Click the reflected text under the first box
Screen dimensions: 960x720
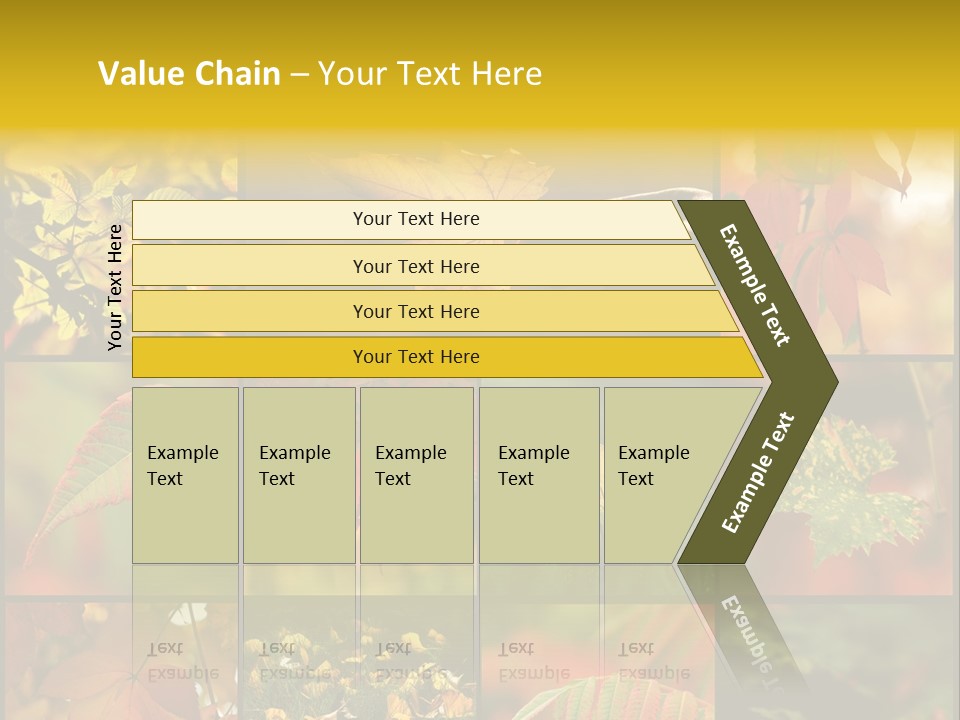pos(183,661)
